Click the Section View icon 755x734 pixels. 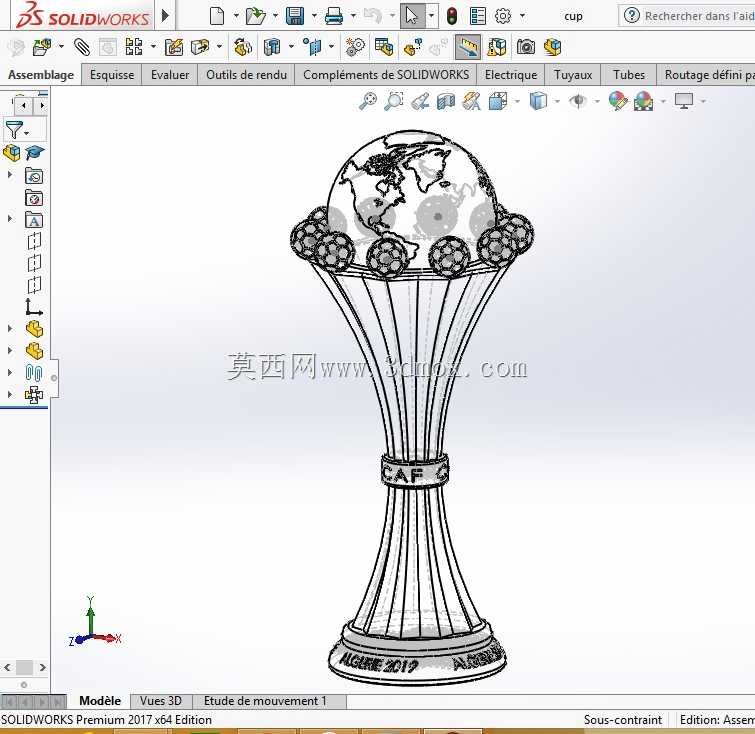446,101
